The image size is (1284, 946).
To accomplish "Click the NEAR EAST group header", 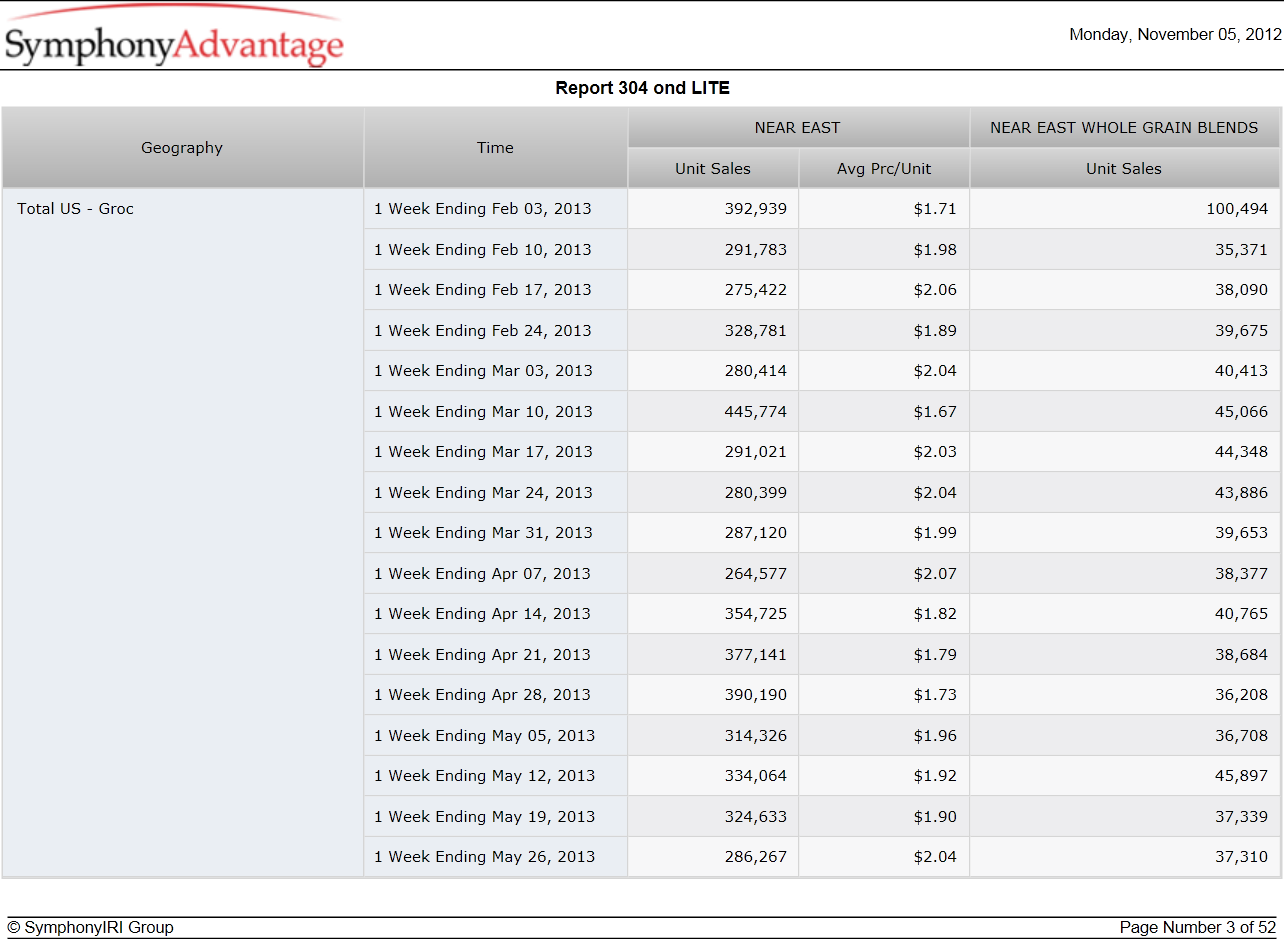I will 798,128.
